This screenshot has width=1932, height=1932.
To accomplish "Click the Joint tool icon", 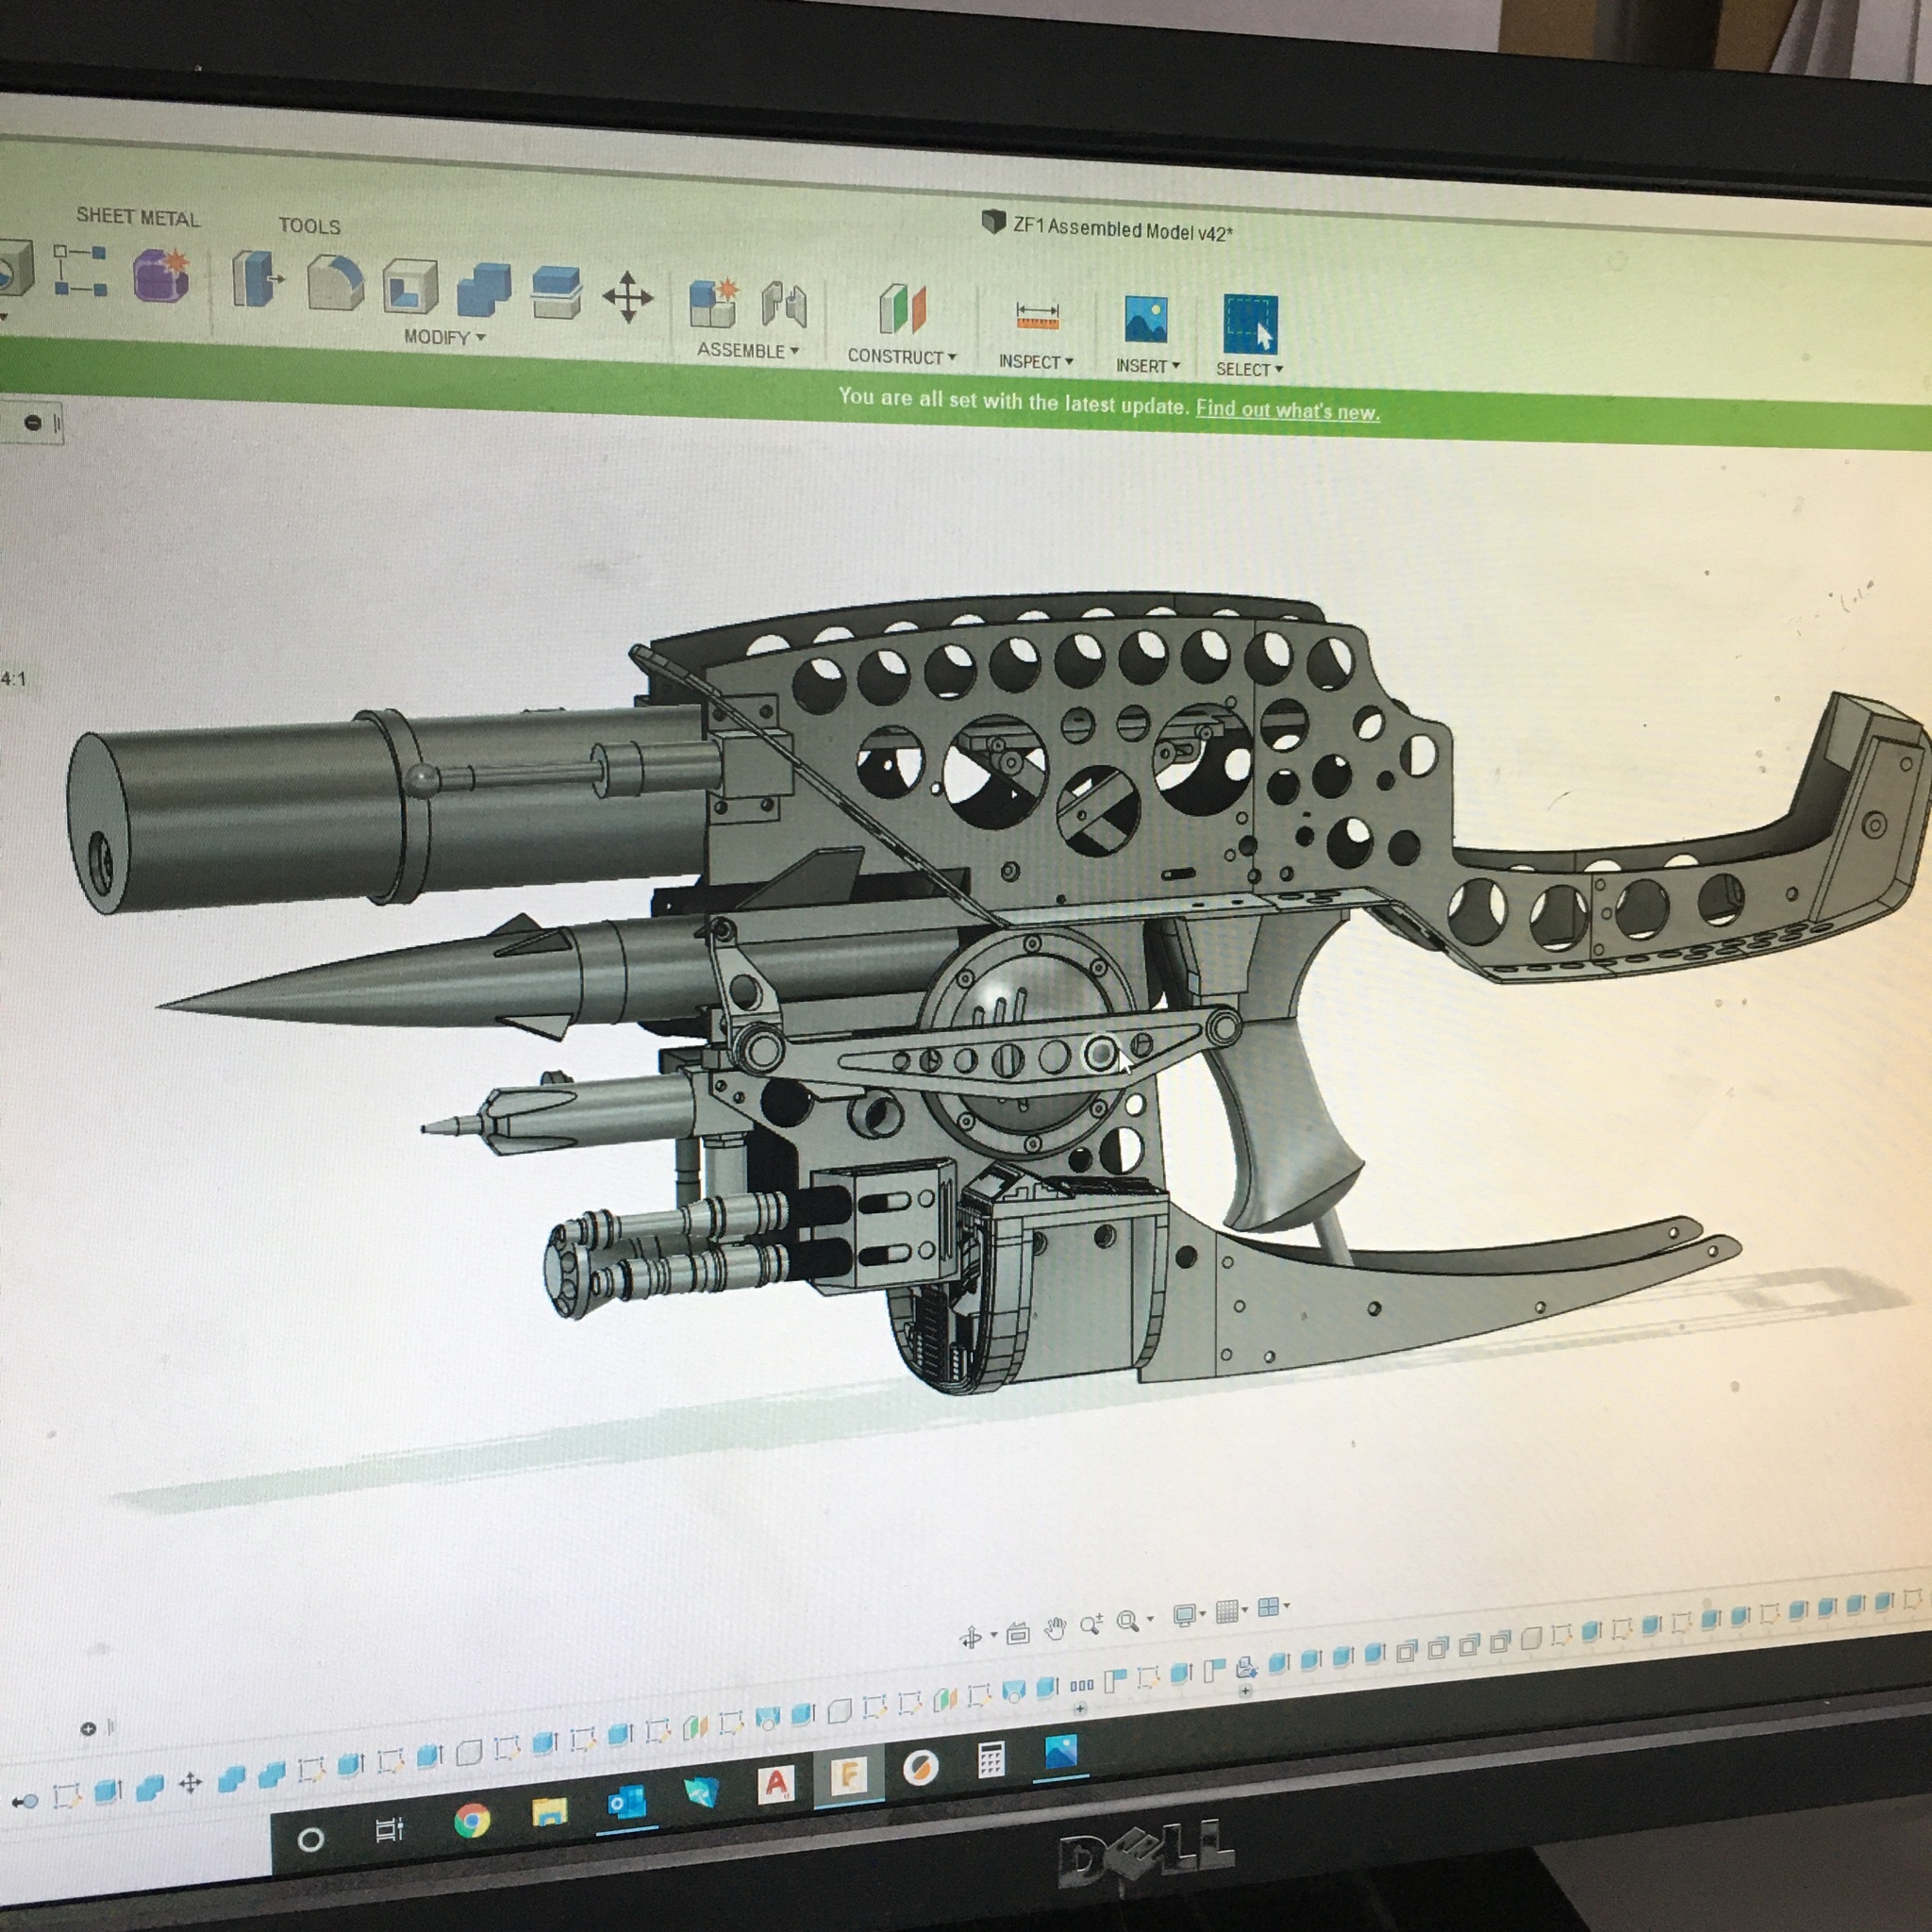I will [783, 305].
